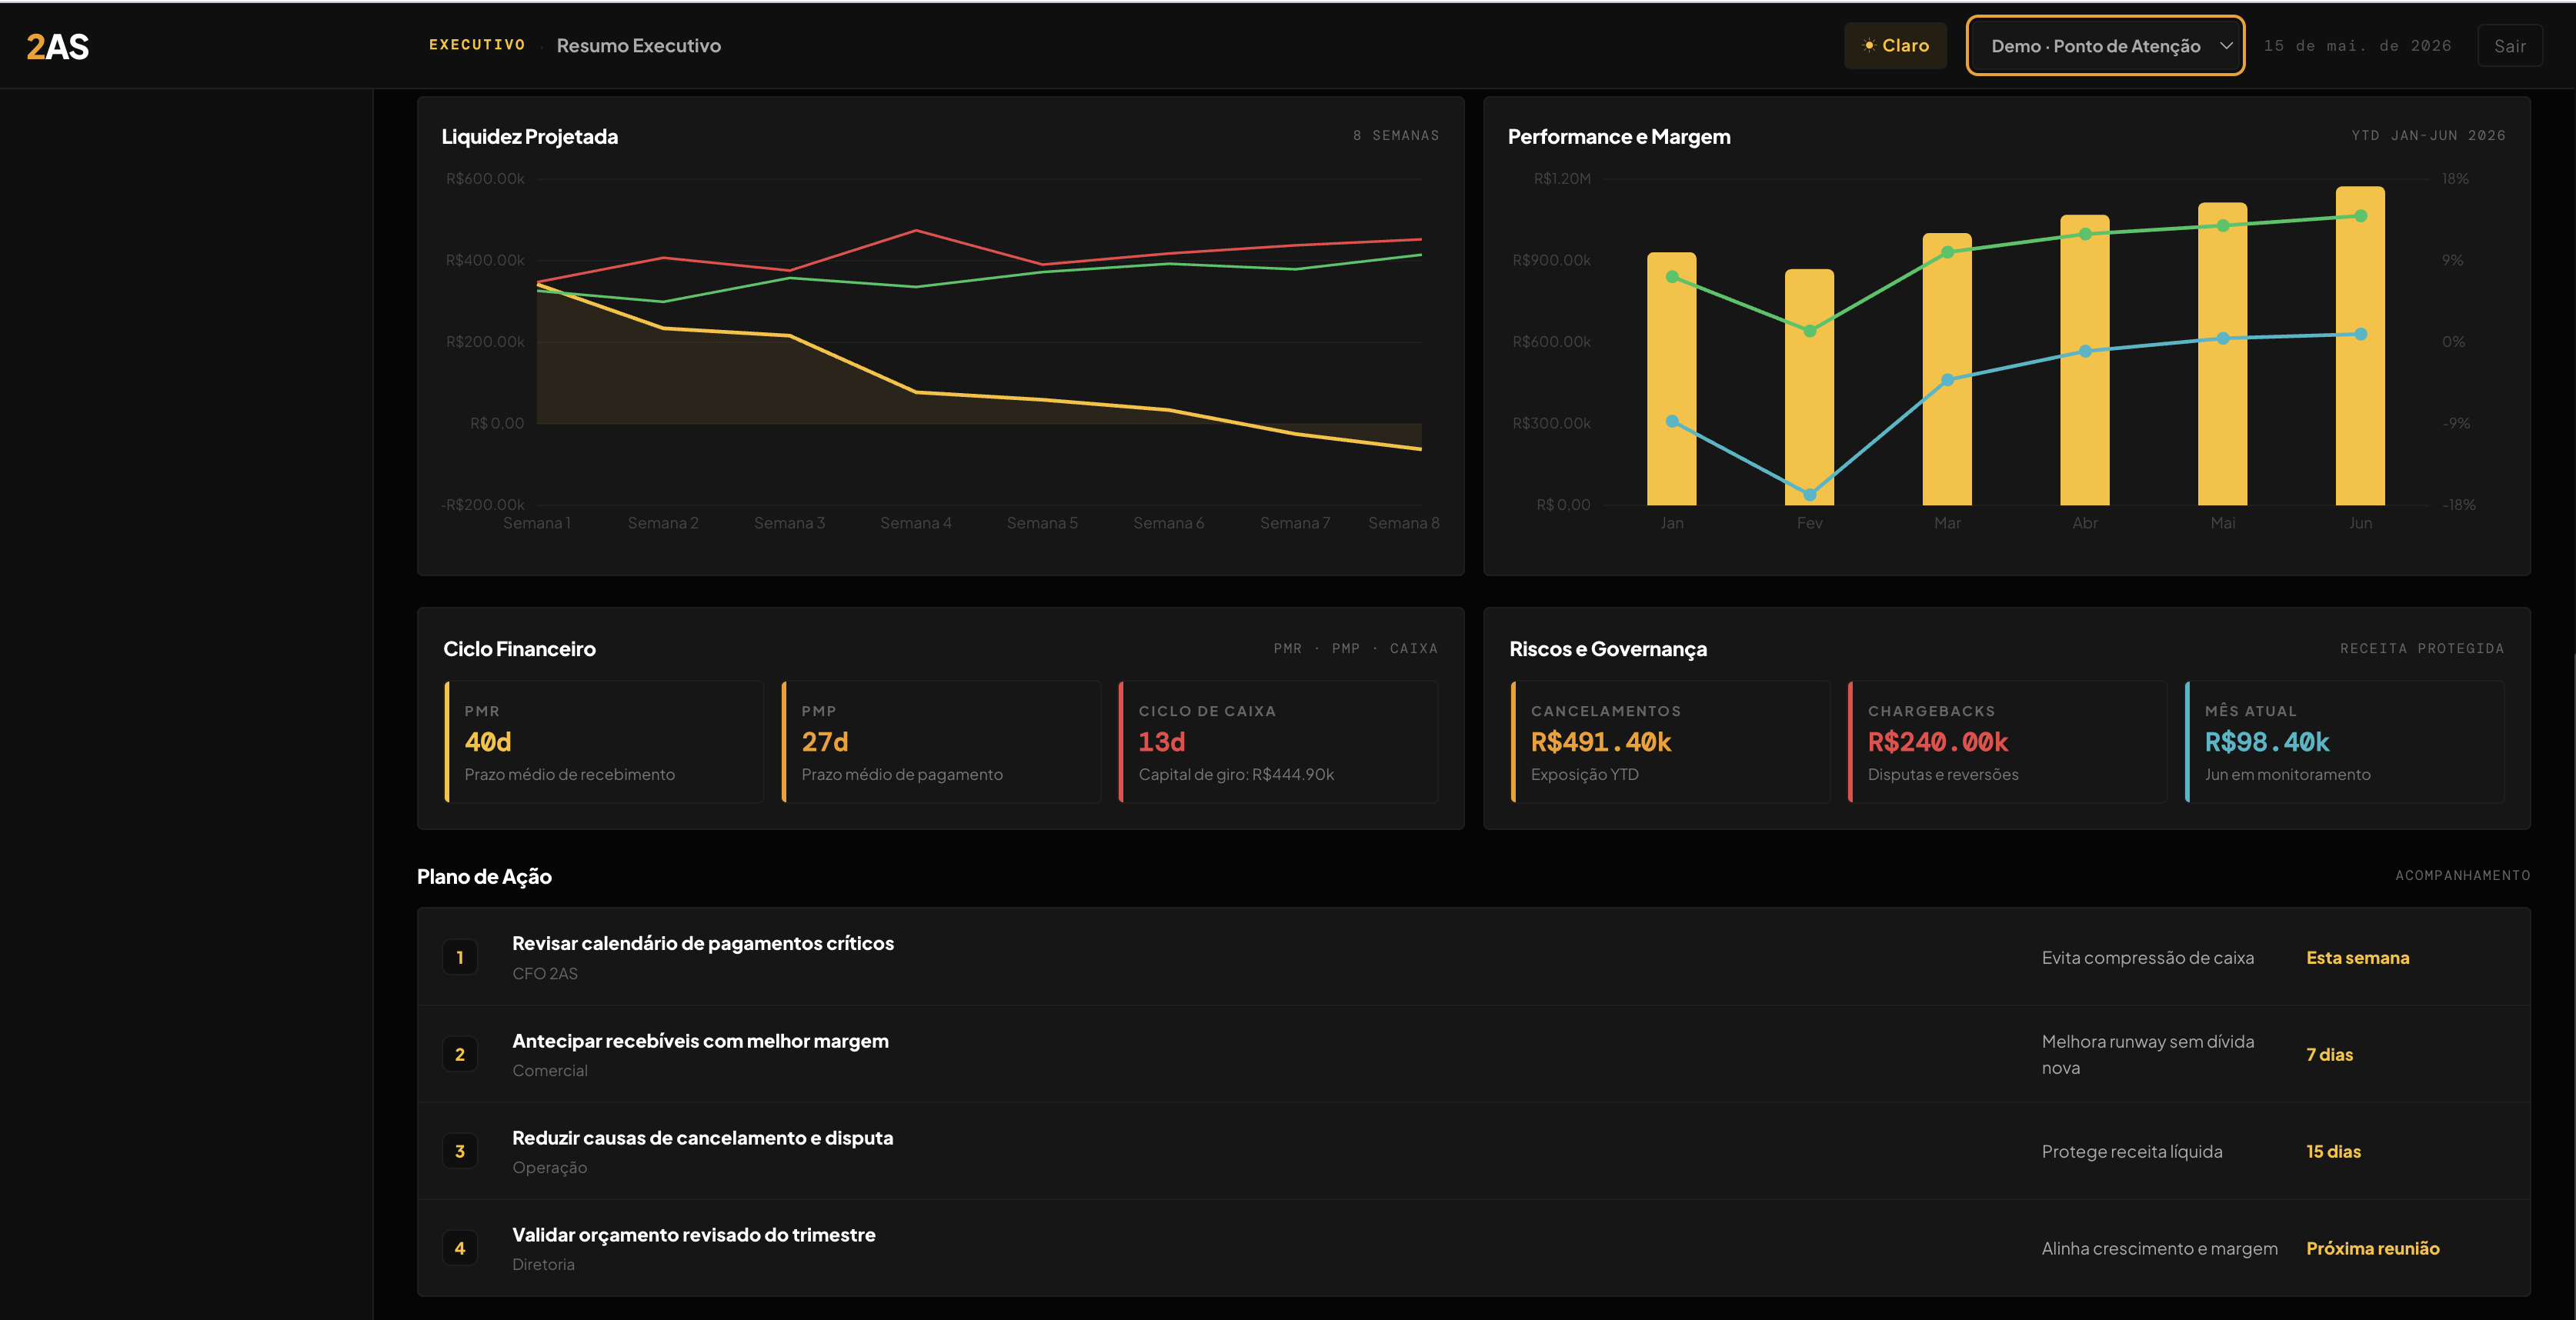Click the Plano de Ação heading
The width and height of the screenshot is (2576, 1320).
click(484, 877)
